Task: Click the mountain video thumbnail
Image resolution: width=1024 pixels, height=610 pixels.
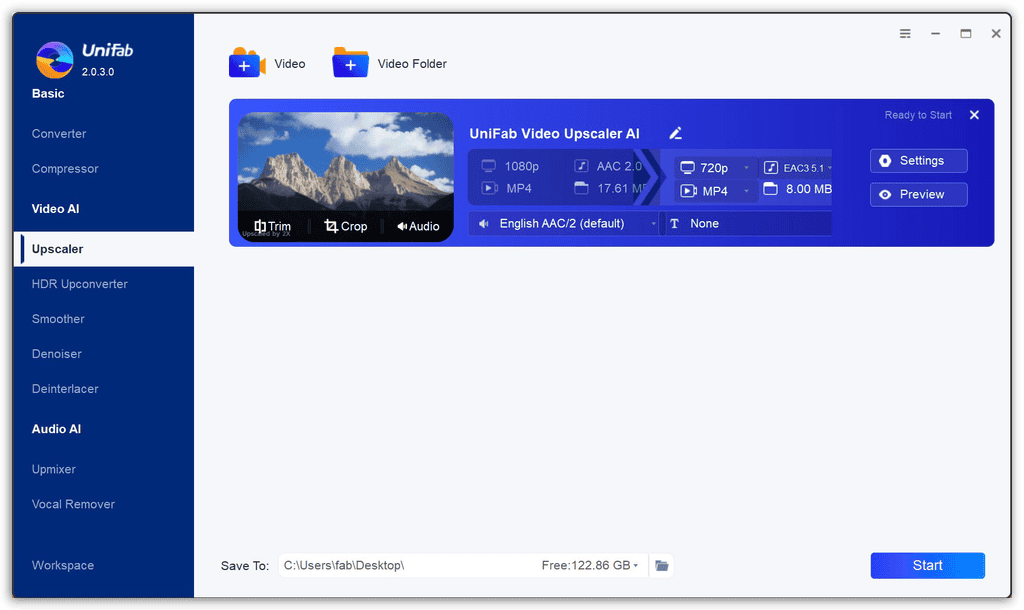Action: 345,176
